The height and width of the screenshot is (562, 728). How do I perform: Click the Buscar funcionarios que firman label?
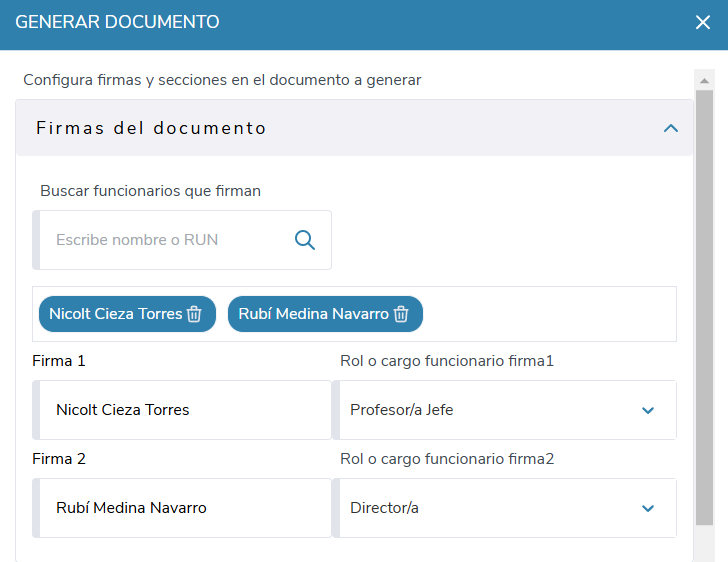[x=150, y=191]
